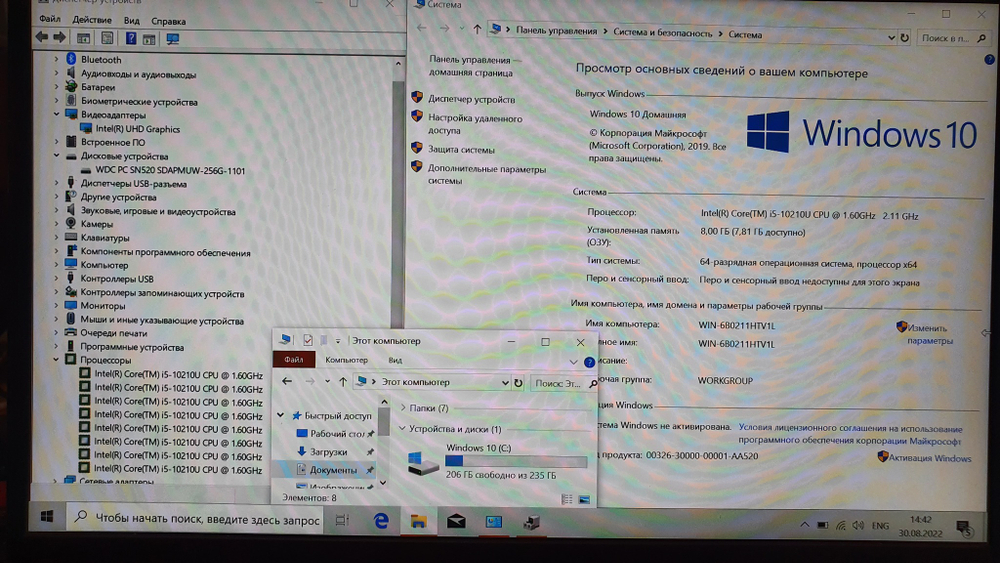Click the Back arrow in Explorer window
The height and width of the screenshot is (563, 1000).
[287, 381]
